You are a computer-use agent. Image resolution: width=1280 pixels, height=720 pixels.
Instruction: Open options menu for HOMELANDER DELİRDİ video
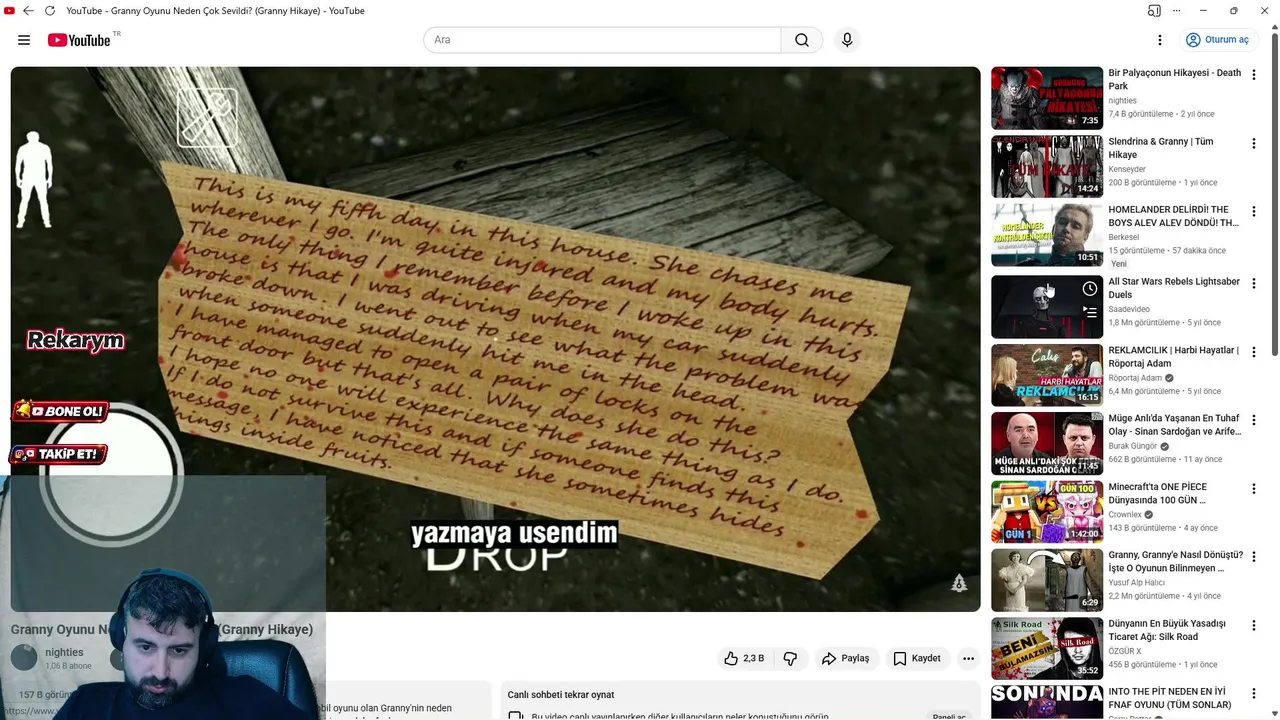click(x=1254, y=212)
